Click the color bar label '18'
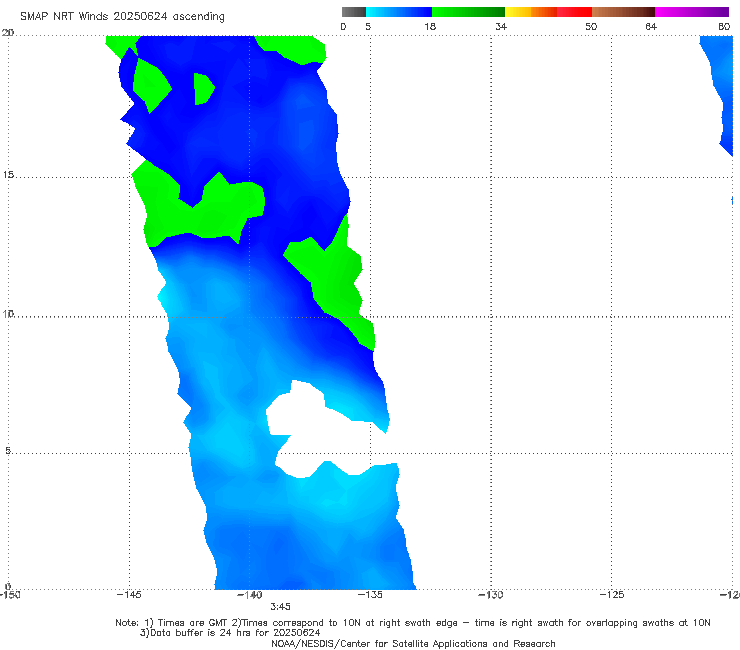 [430, 26]
